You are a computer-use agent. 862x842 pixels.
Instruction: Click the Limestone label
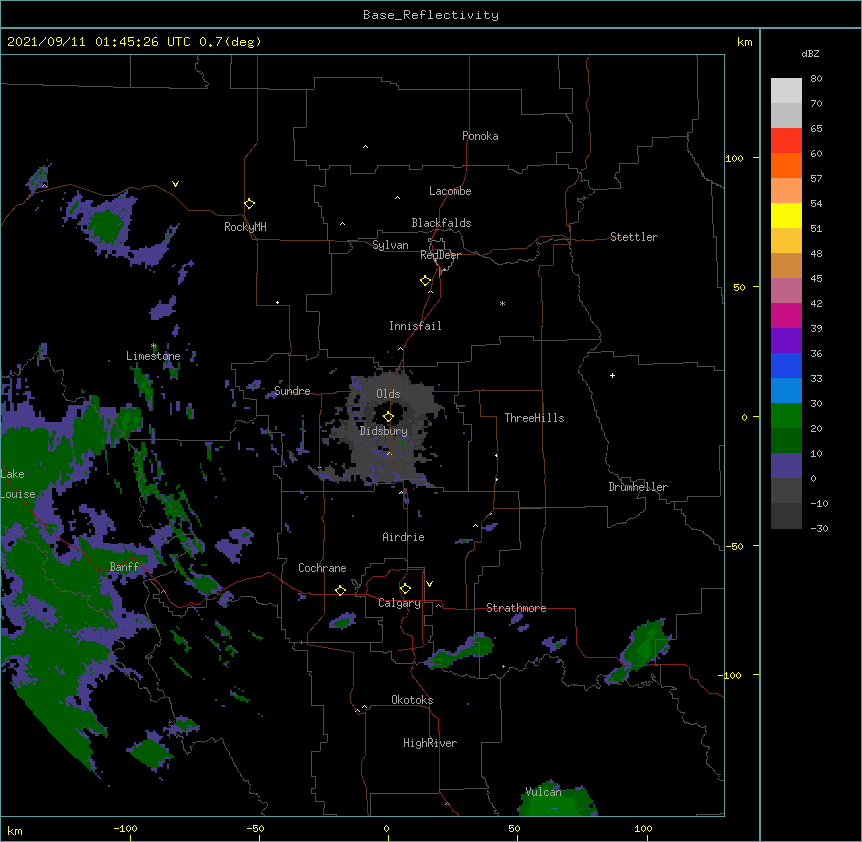pos(153,356)
